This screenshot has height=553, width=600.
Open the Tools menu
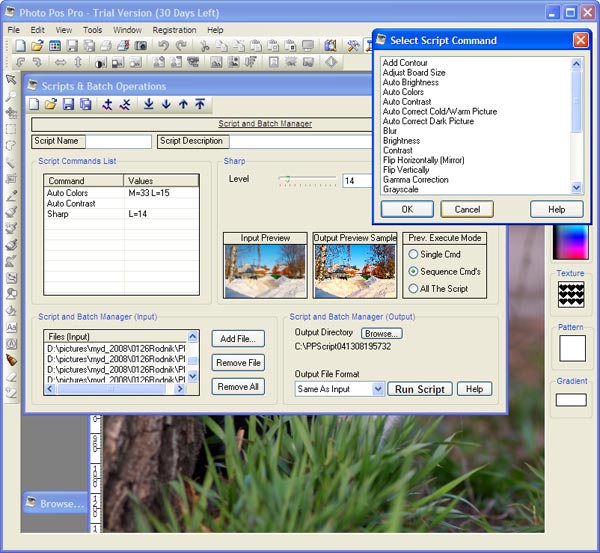tap(92, 30)
